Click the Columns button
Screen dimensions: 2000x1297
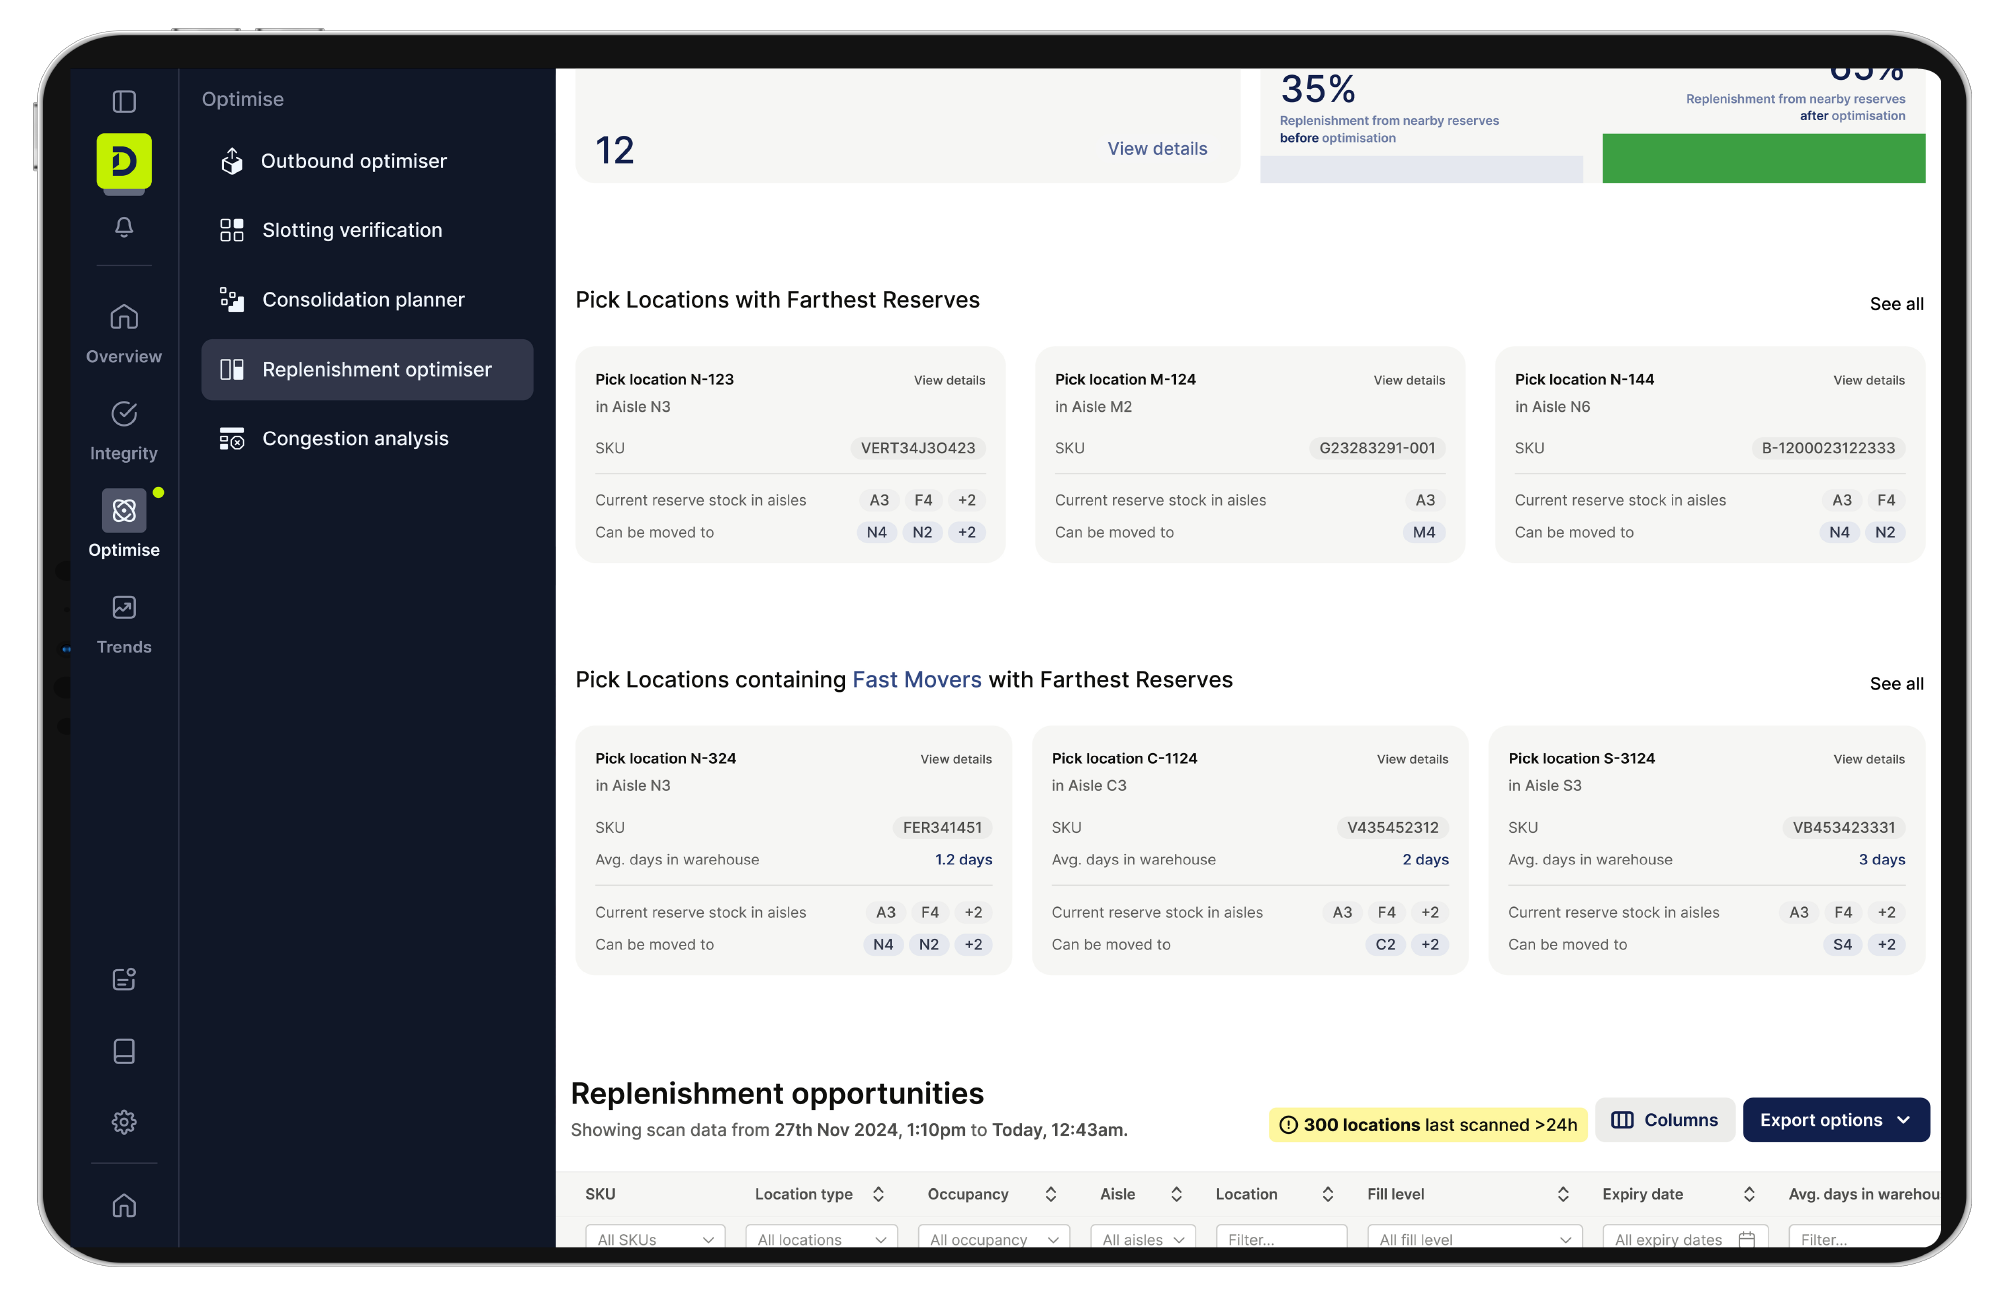1665,1120
